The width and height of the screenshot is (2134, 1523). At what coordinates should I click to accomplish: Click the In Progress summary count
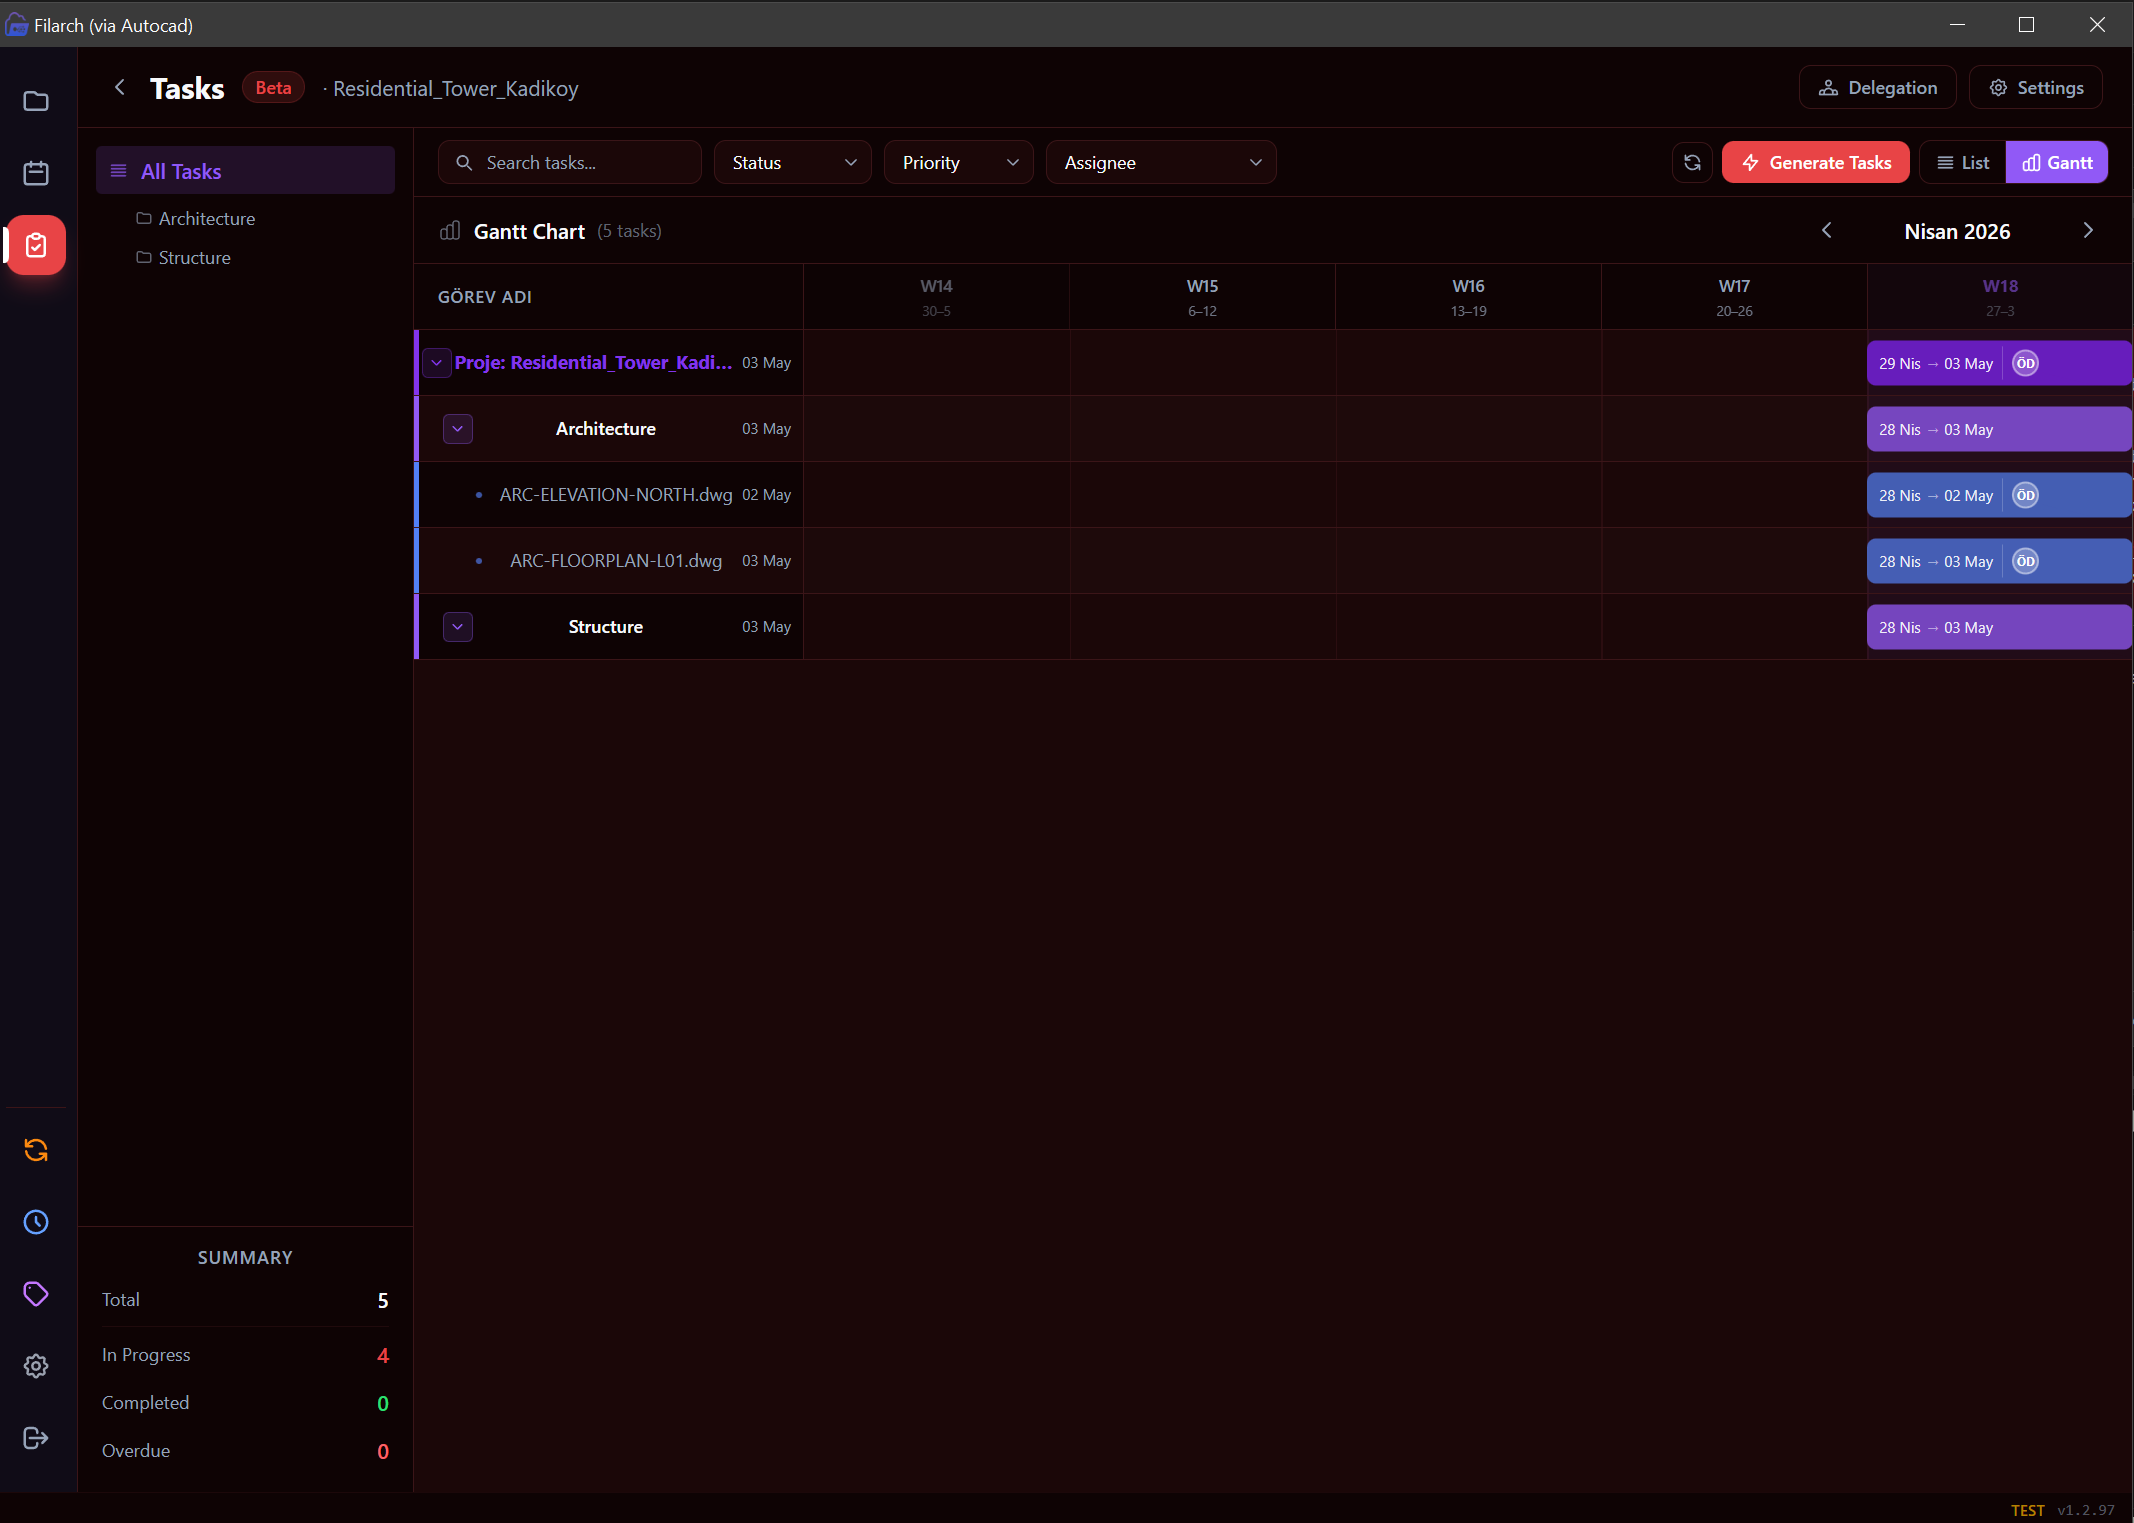pyautogui.click(x=383, y=1356)
